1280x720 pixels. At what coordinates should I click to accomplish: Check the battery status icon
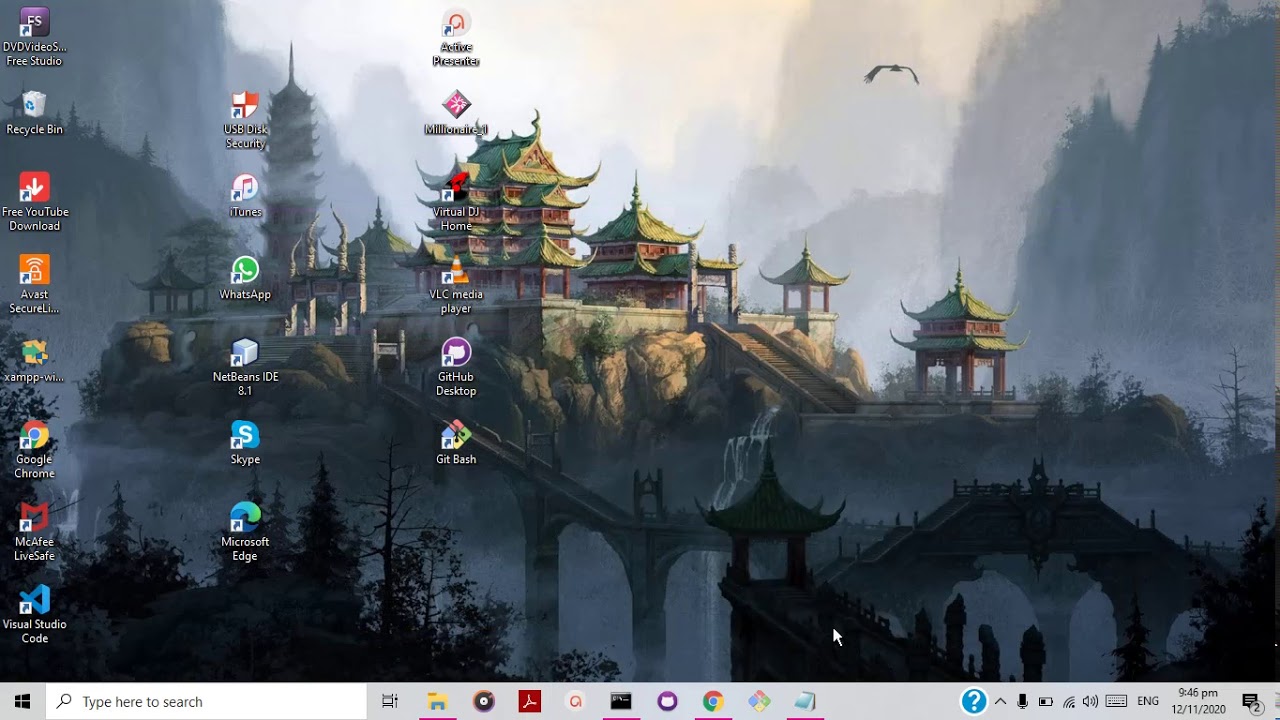pyautogui.click(x=1046, y=701)
